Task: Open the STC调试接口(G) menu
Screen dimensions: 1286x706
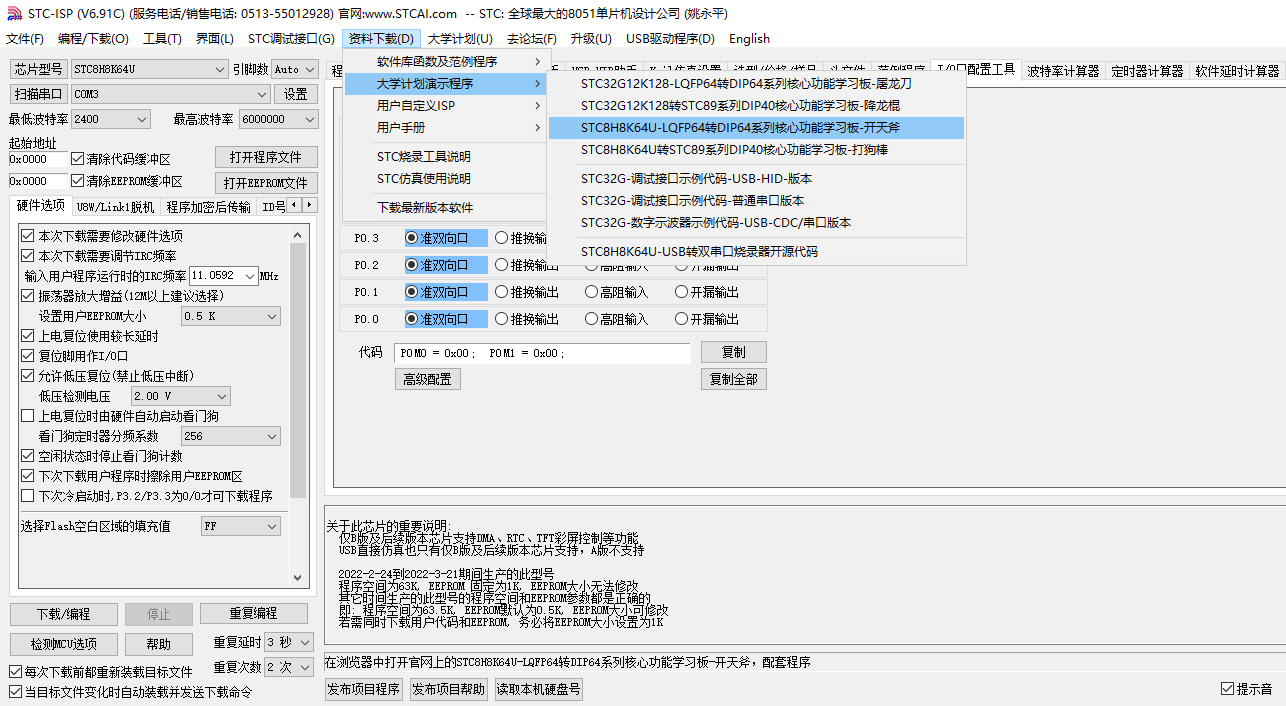Action: pos(291,39)
